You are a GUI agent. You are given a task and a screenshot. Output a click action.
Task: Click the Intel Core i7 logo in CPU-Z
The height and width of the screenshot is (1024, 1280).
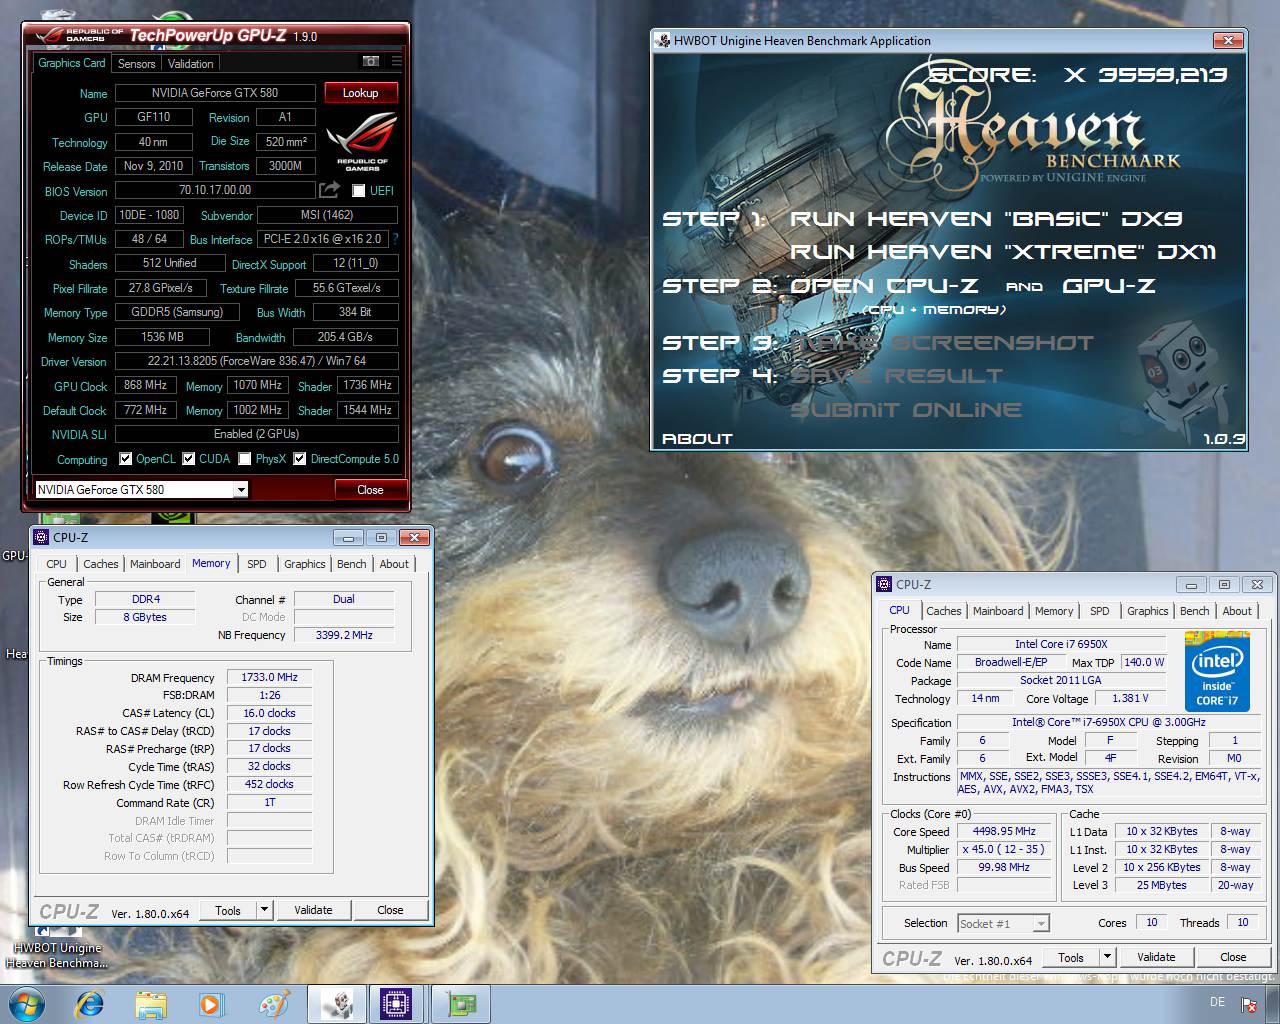point(1217,669)
